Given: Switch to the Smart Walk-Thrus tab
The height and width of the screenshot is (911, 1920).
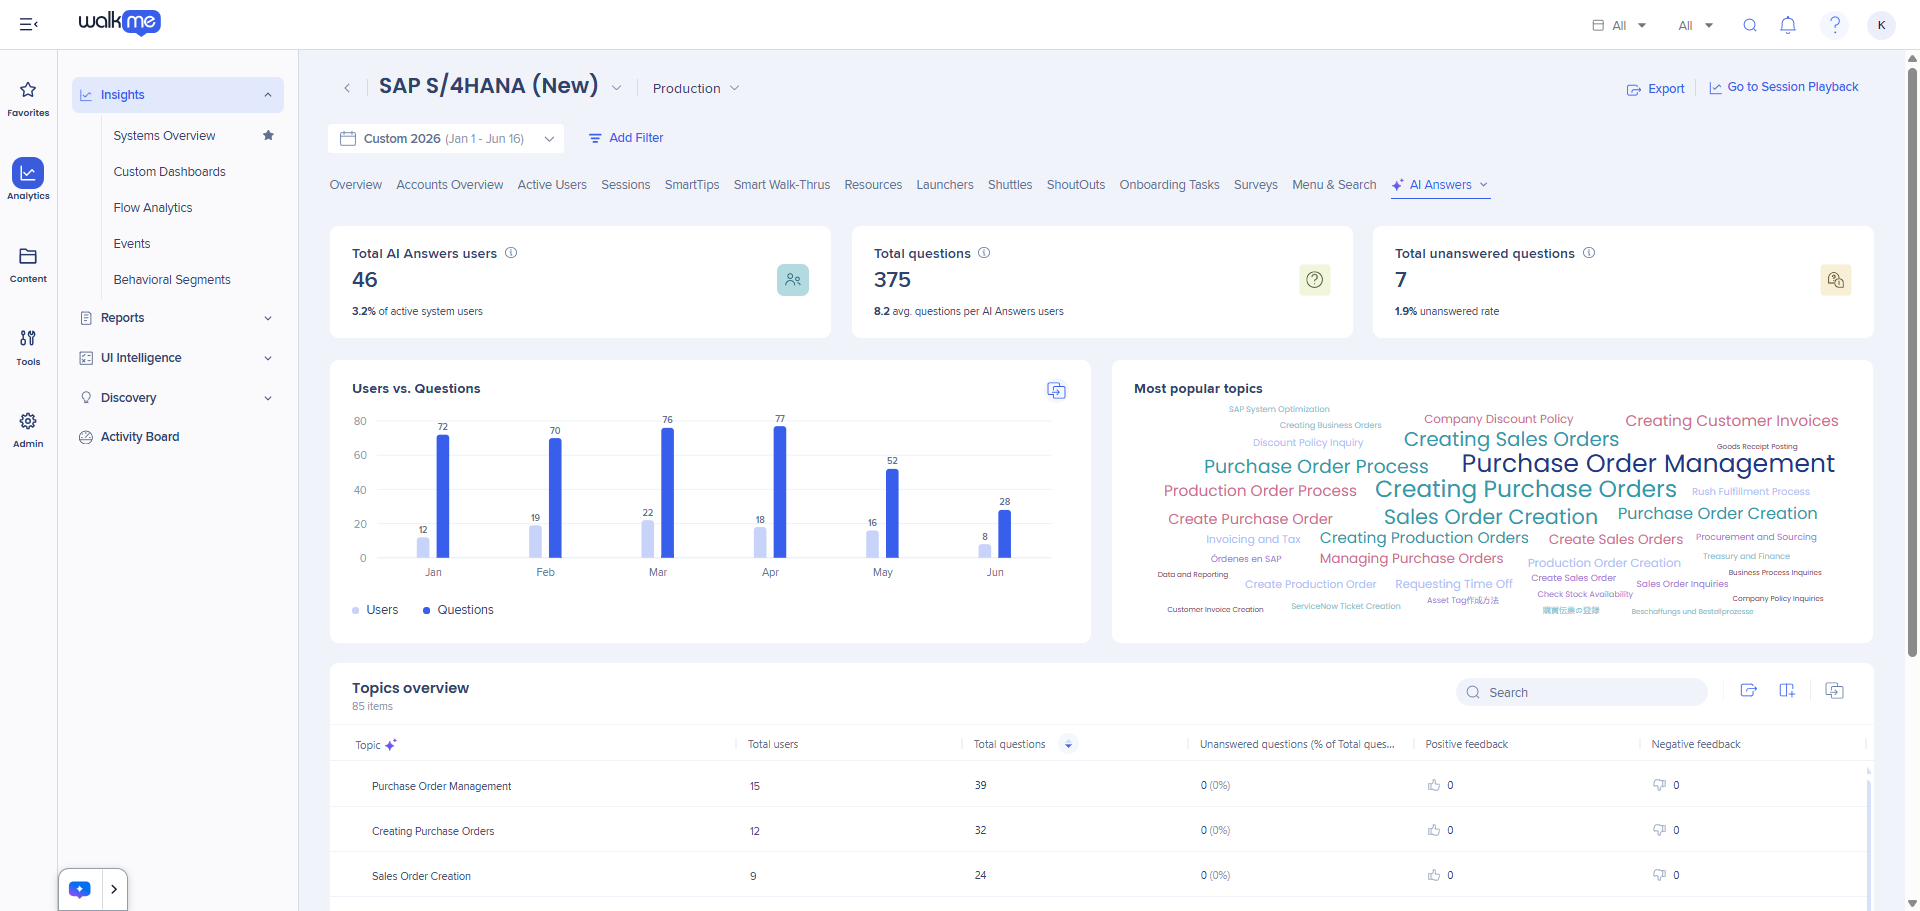Looking at the screenshot, I should pos(782,185).
